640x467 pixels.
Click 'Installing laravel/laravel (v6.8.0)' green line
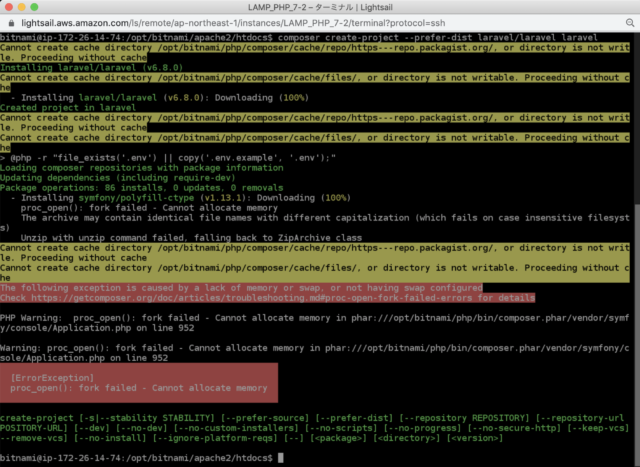click(91, 68)
